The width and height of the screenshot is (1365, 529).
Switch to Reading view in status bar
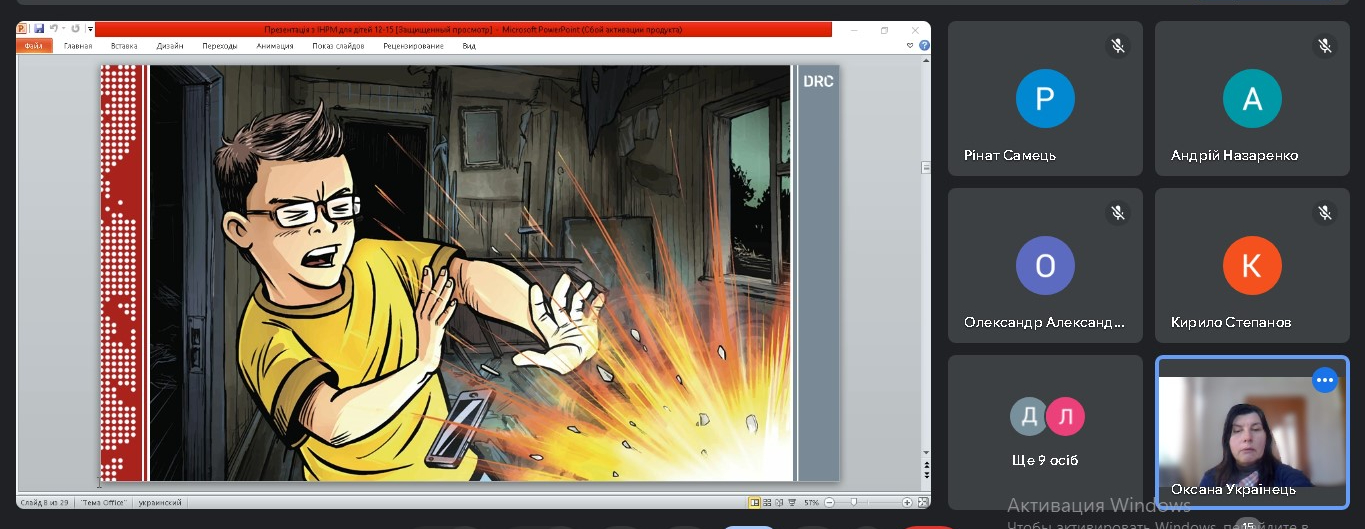tap(779, 502)
